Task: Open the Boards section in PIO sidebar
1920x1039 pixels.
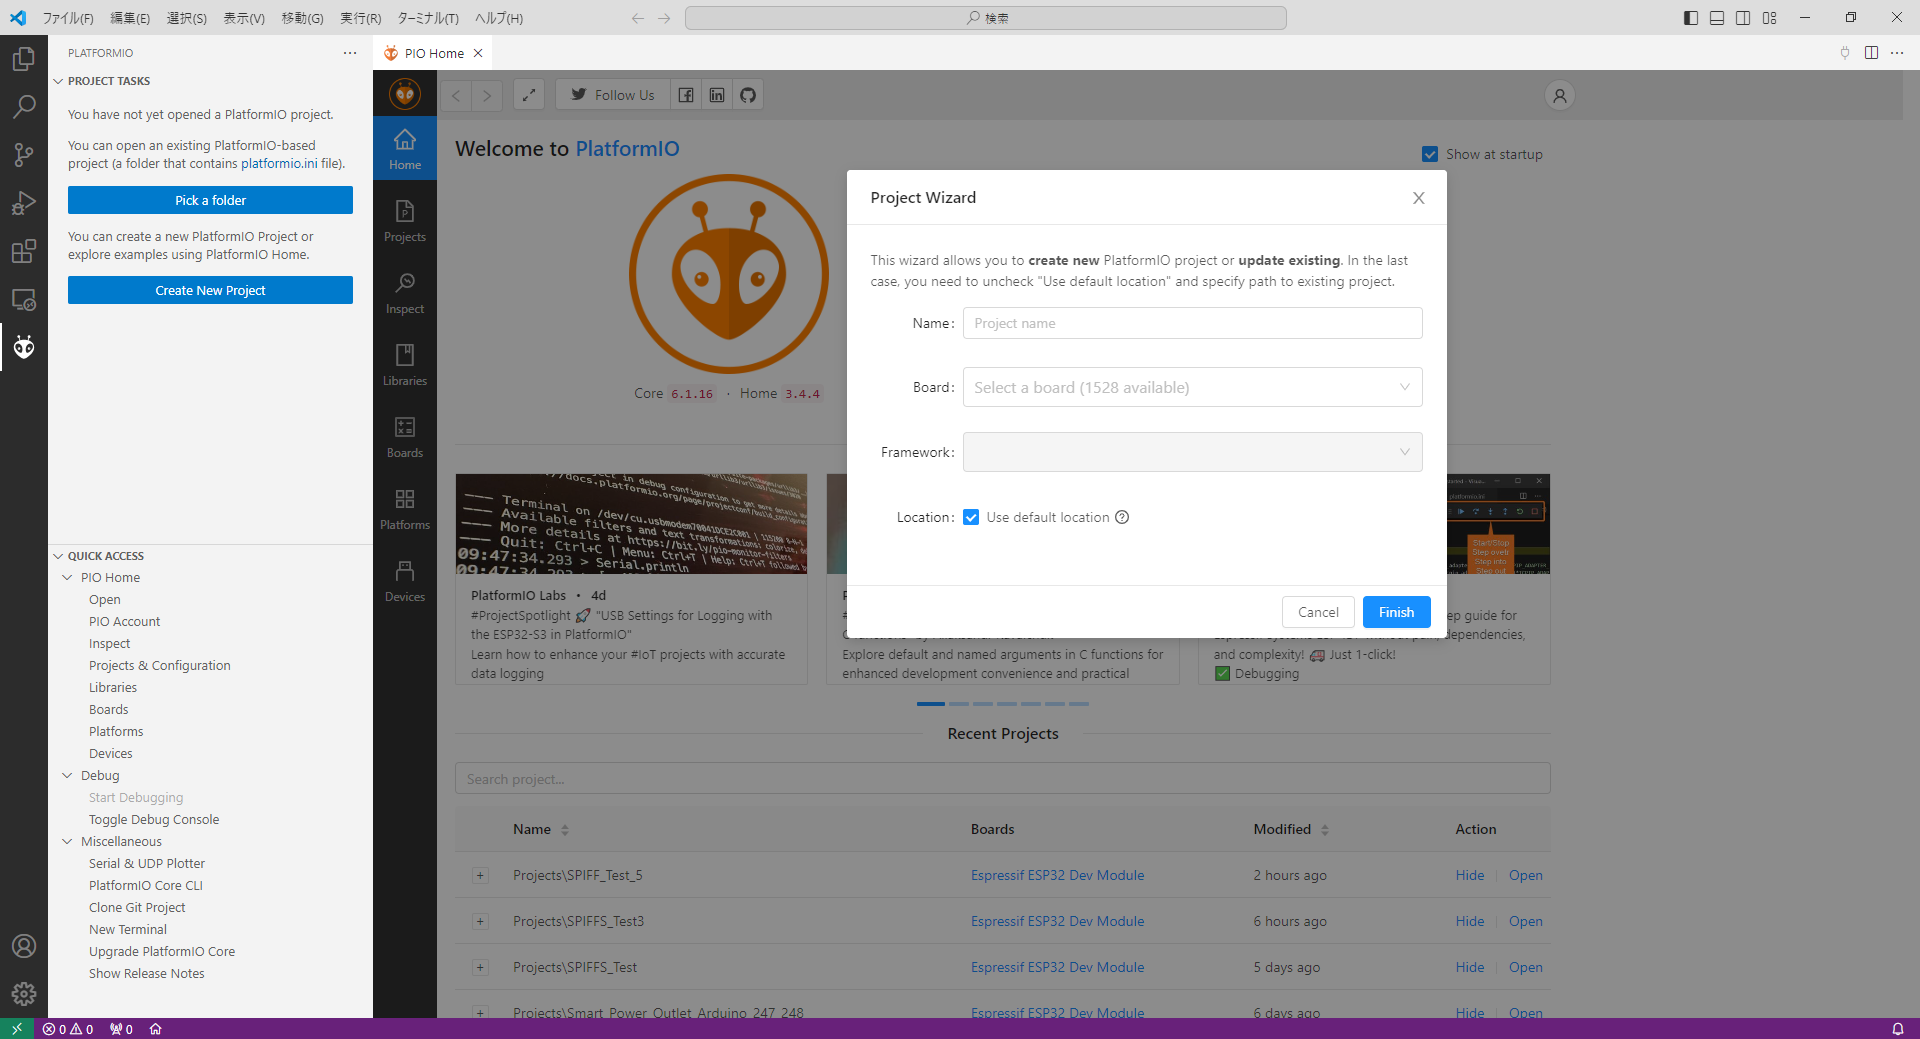Action: (404, 437)
